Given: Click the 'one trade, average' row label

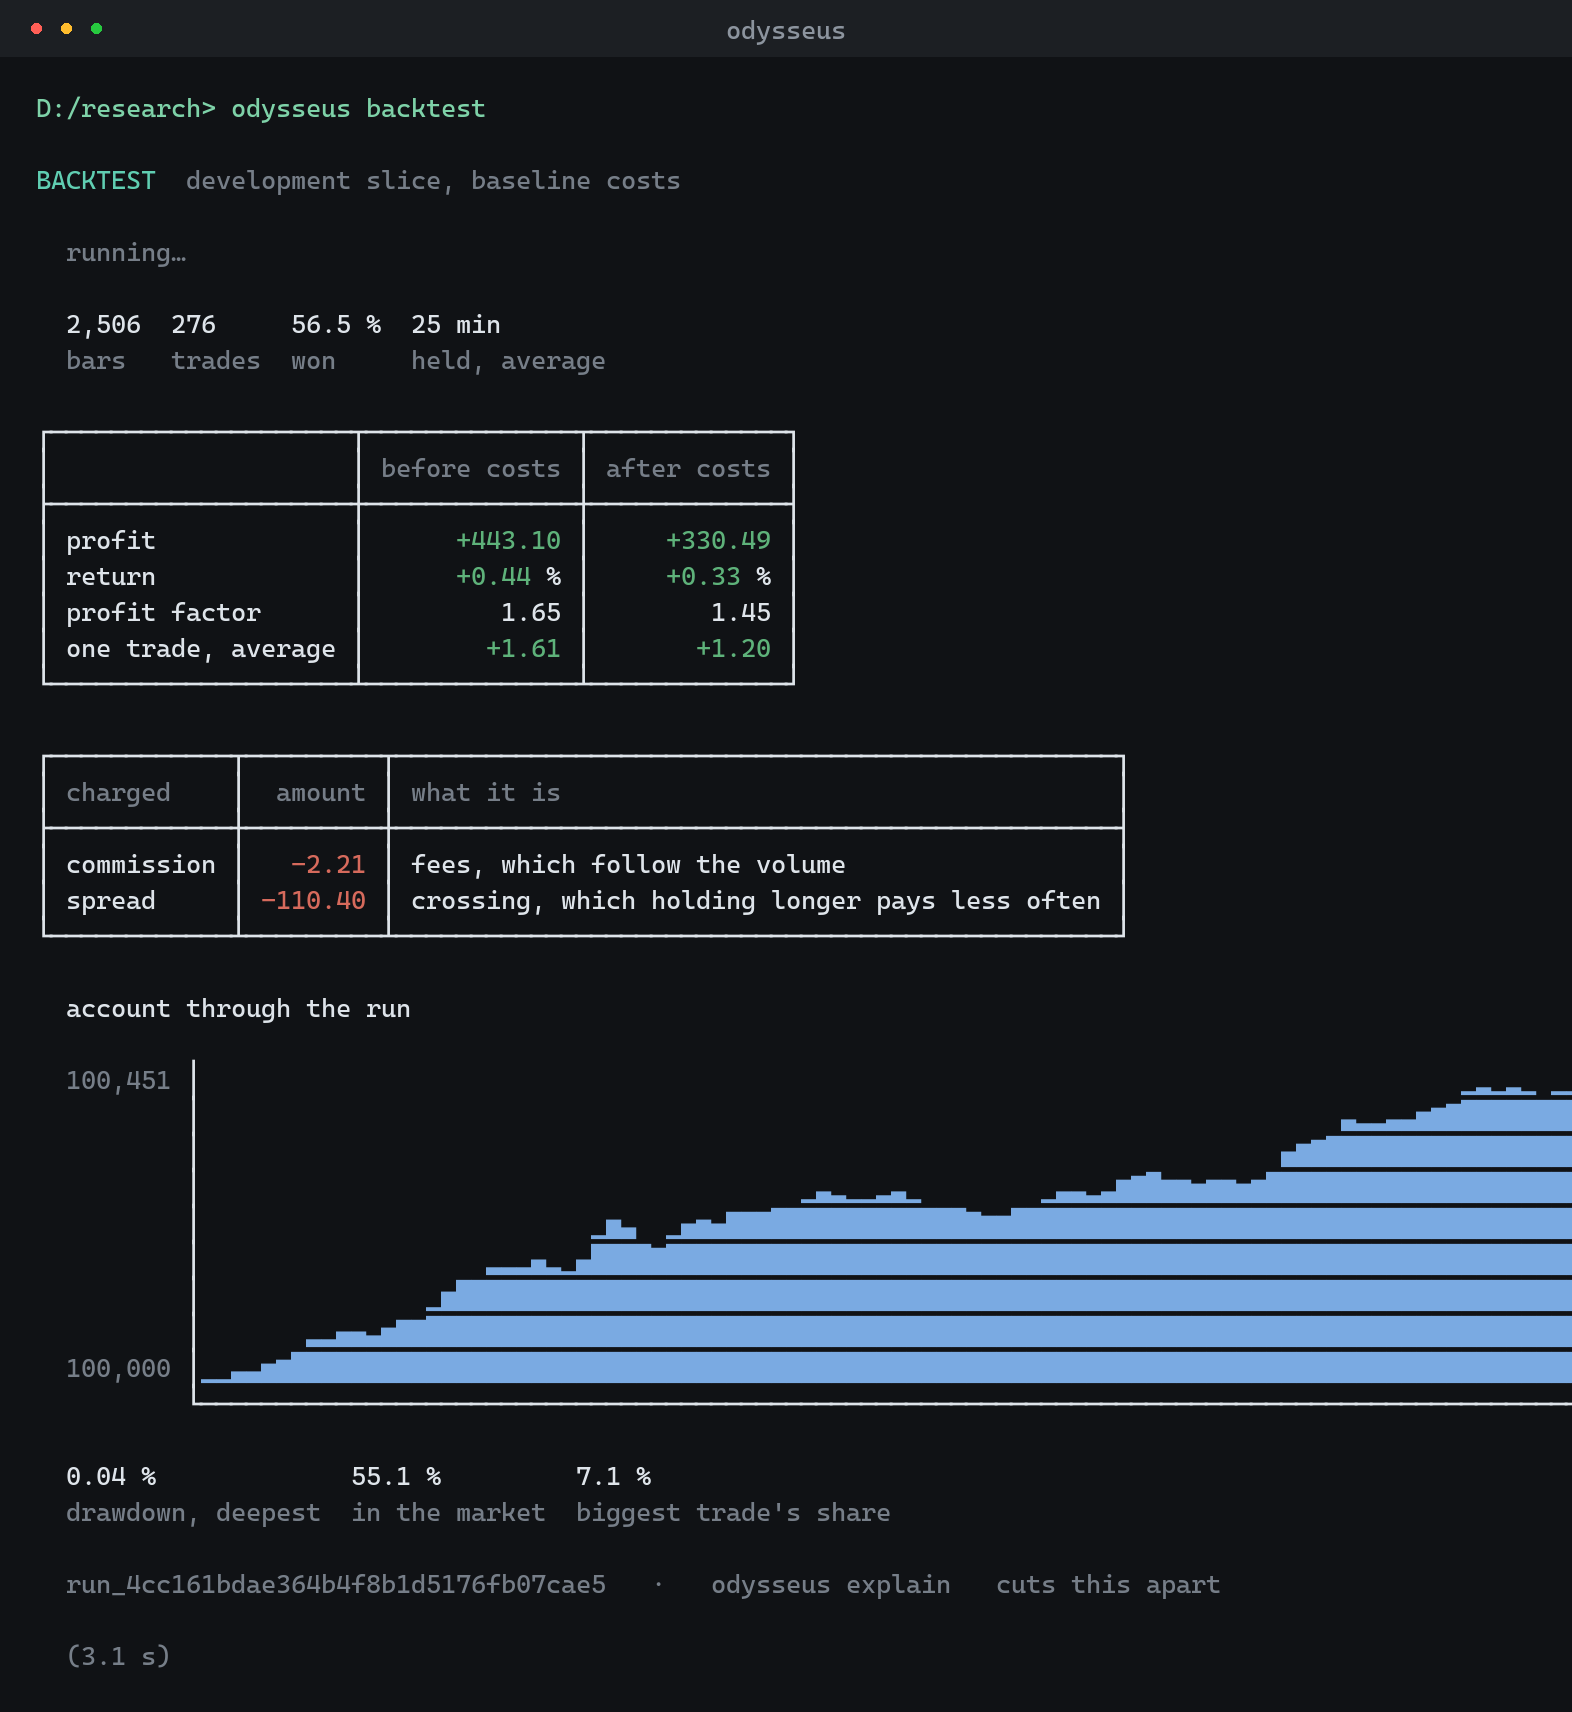Looking at the screenshot, I should coord(201,649).
